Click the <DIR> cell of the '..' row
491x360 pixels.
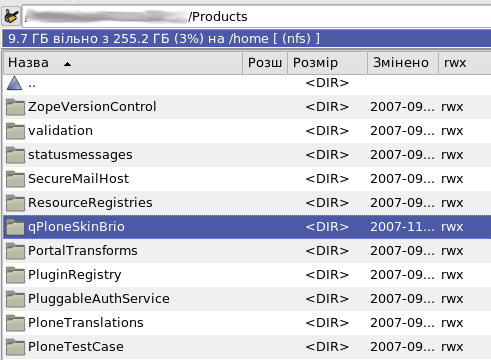[x=327, y=83]
